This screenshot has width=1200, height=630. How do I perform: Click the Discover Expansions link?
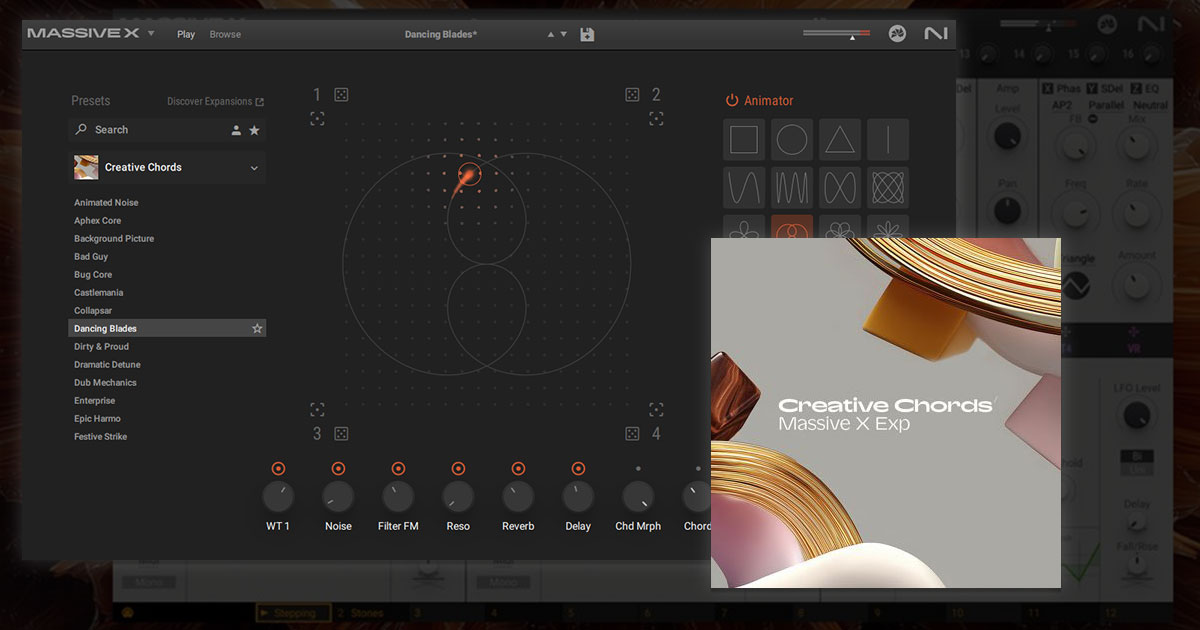coord(210,101)
